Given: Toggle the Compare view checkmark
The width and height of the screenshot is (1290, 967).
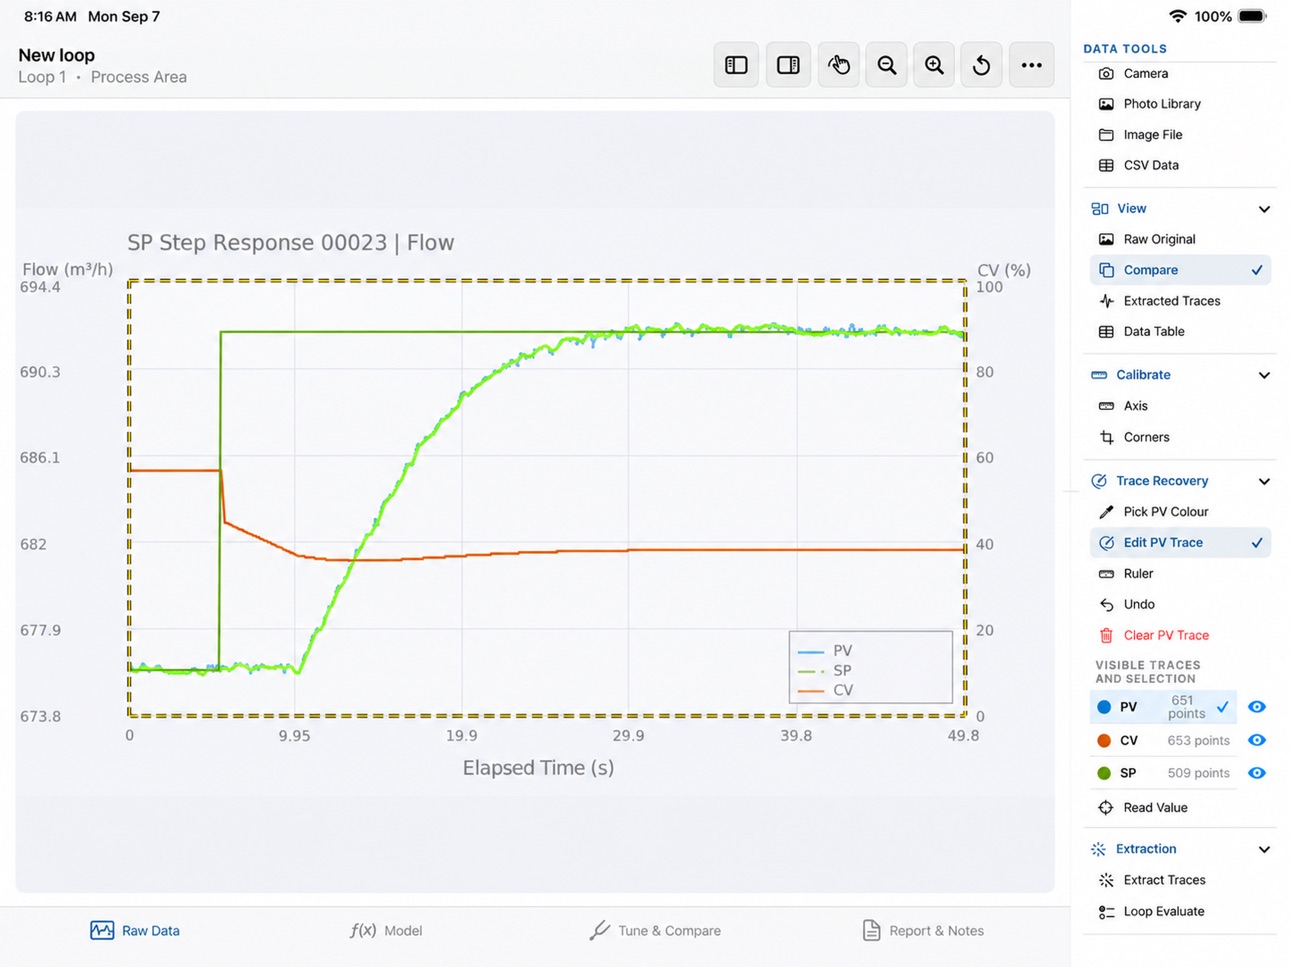Looking at the screenshot, I should pos(1257,270).
